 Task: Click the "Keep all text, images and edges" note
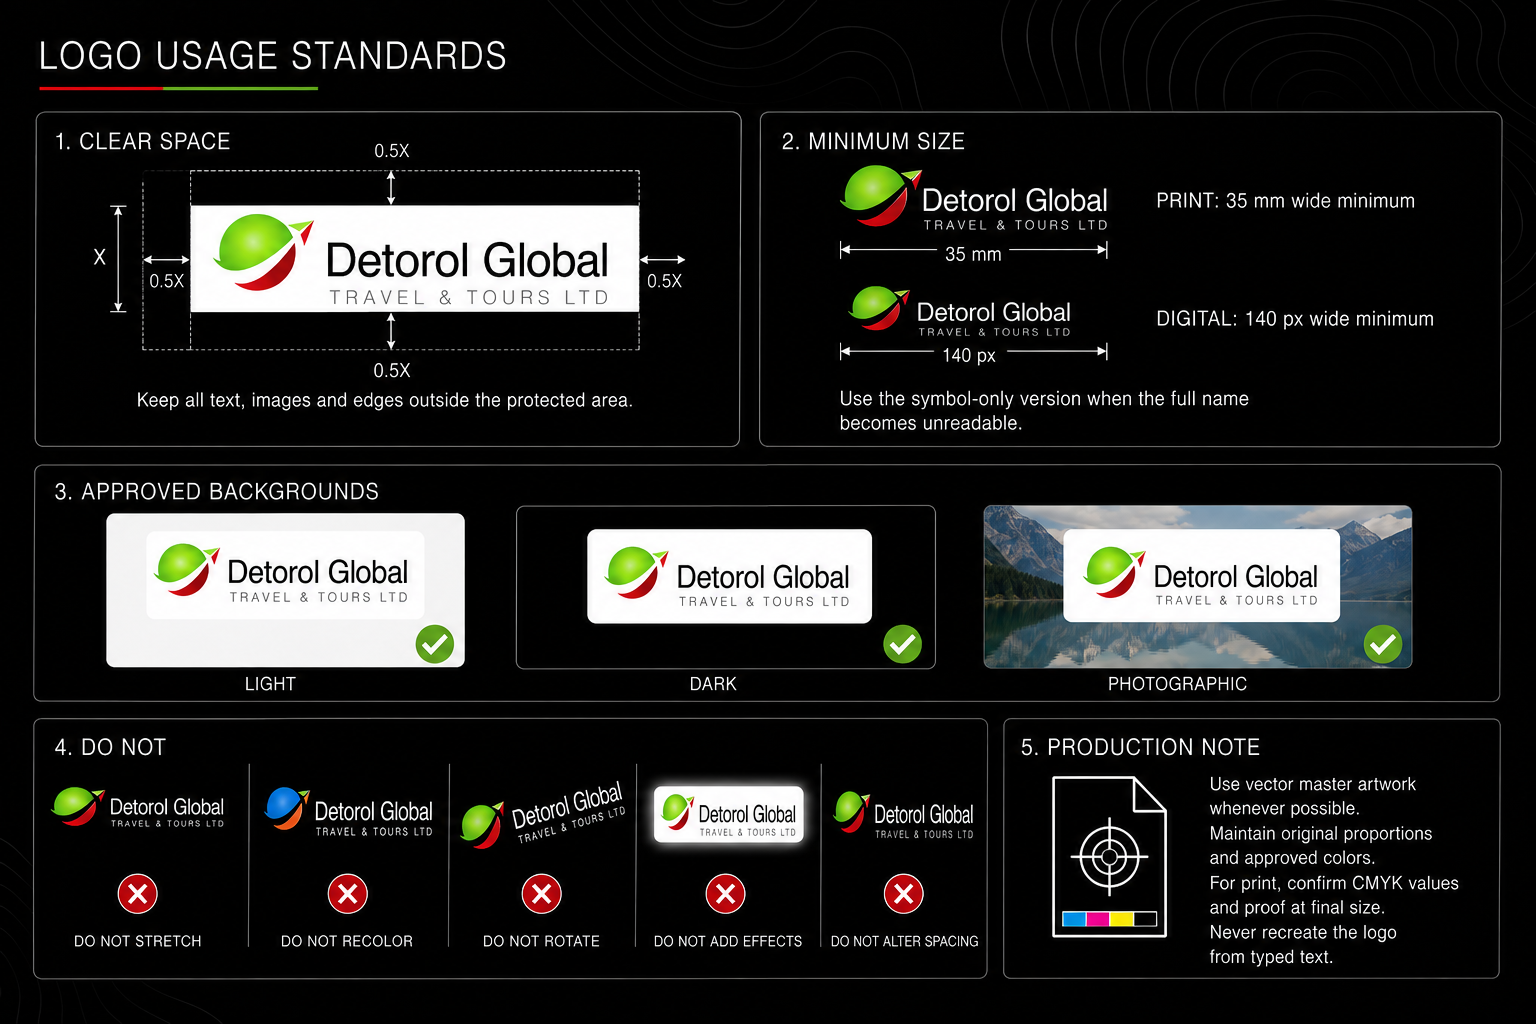coord(385,400)
